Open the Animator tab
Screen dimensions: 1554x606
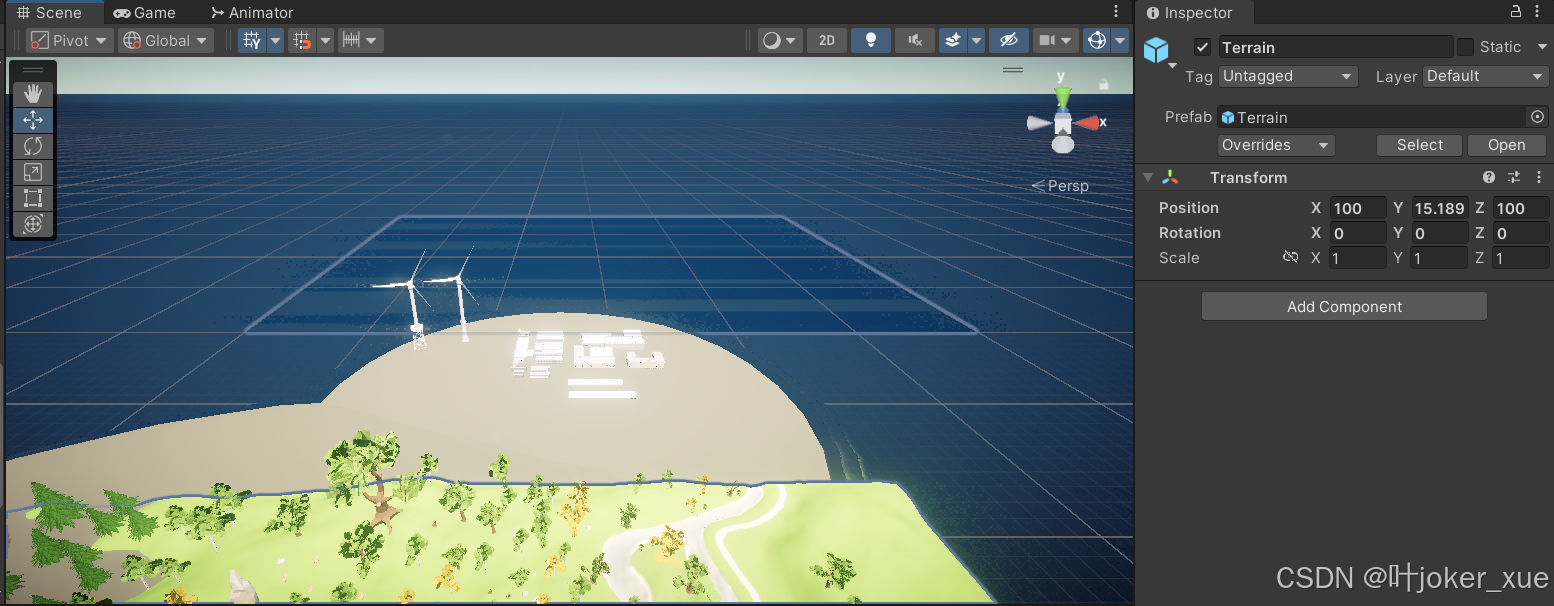[251, 12]
